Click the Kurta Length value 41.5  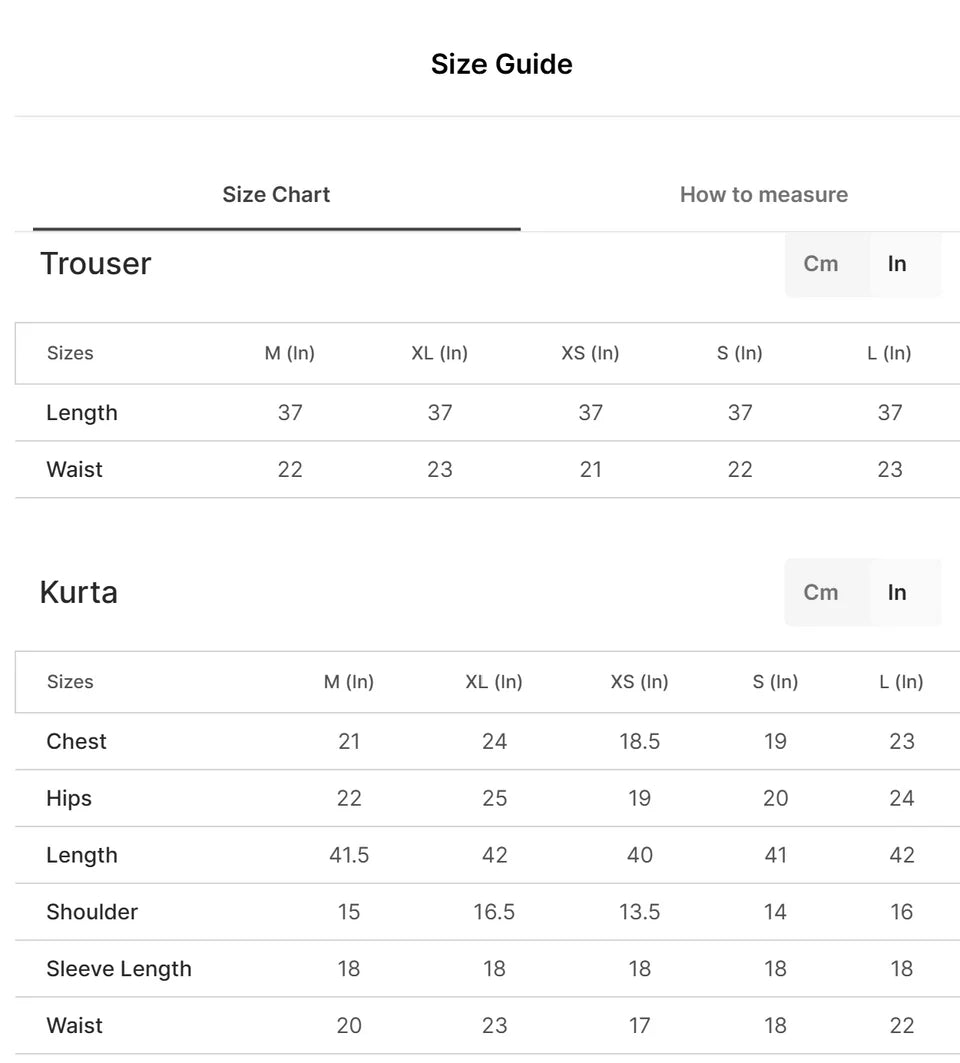(x=349, y=855)
